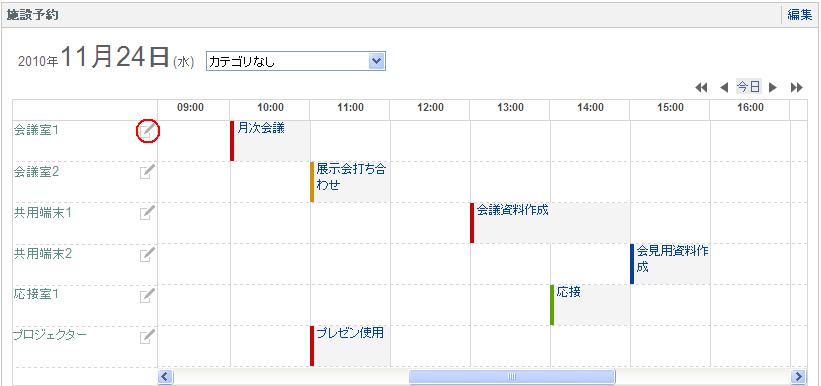Screen dimensions: 821x386
Task: Open the 応接 reservation
Action: (568, 292)
